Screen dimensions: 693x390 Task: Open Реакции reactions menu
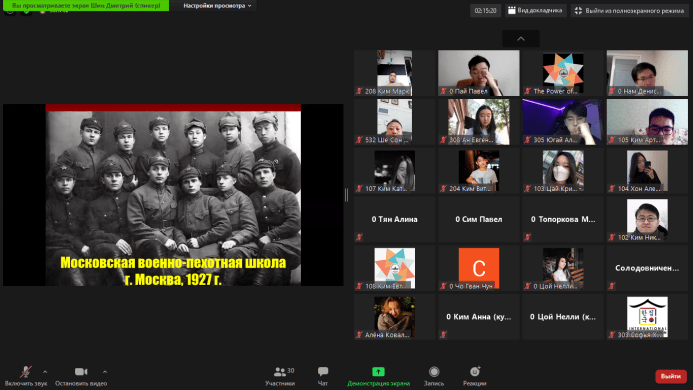coord(475,376)
